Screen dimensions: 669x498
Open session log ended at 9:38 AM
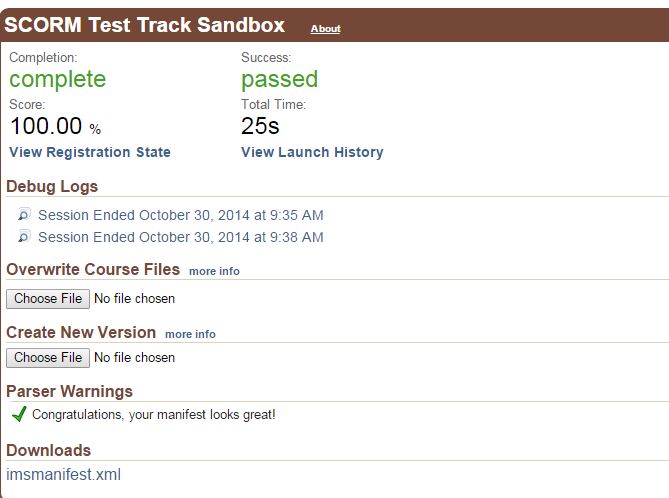(180, 237)
